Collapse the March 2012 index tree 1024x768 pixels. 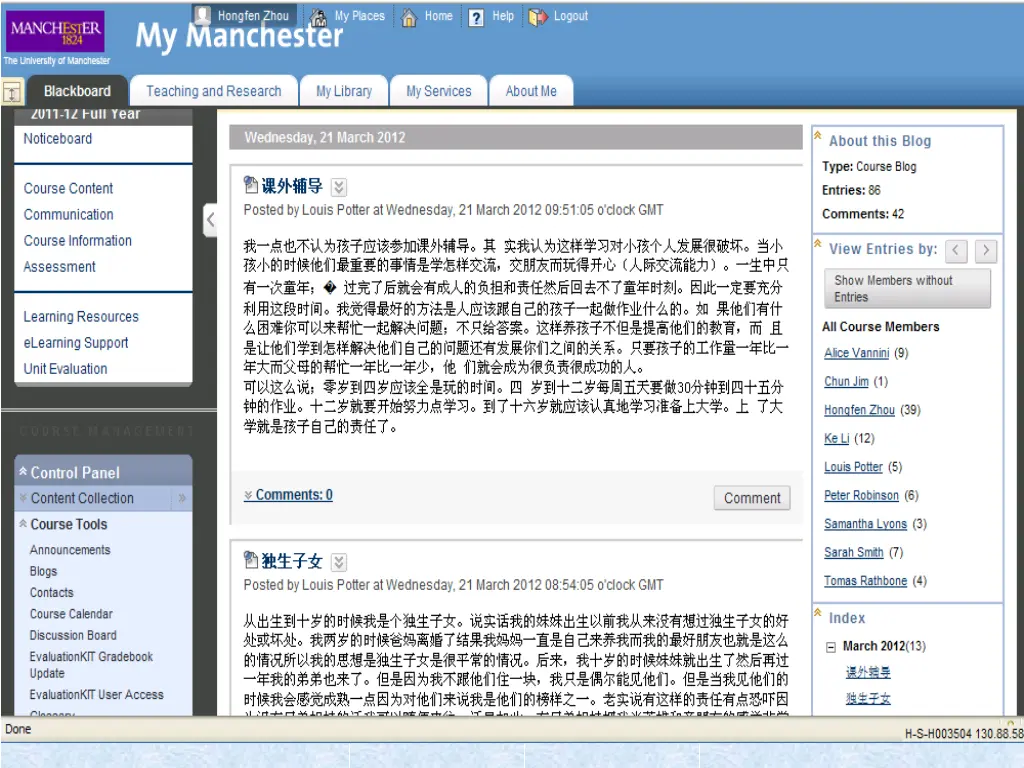coord(830,647)
